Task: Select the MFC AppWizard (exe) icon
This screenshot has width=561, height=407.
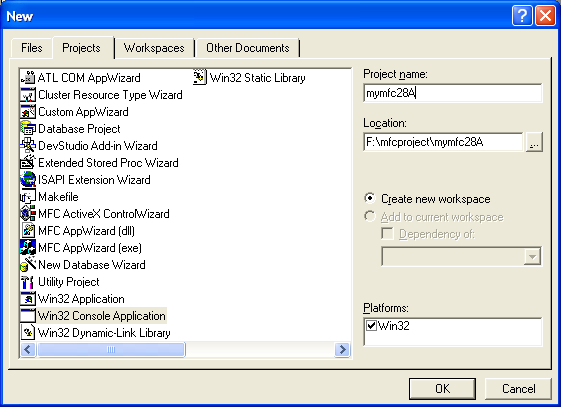Action: tap(28, 247)
